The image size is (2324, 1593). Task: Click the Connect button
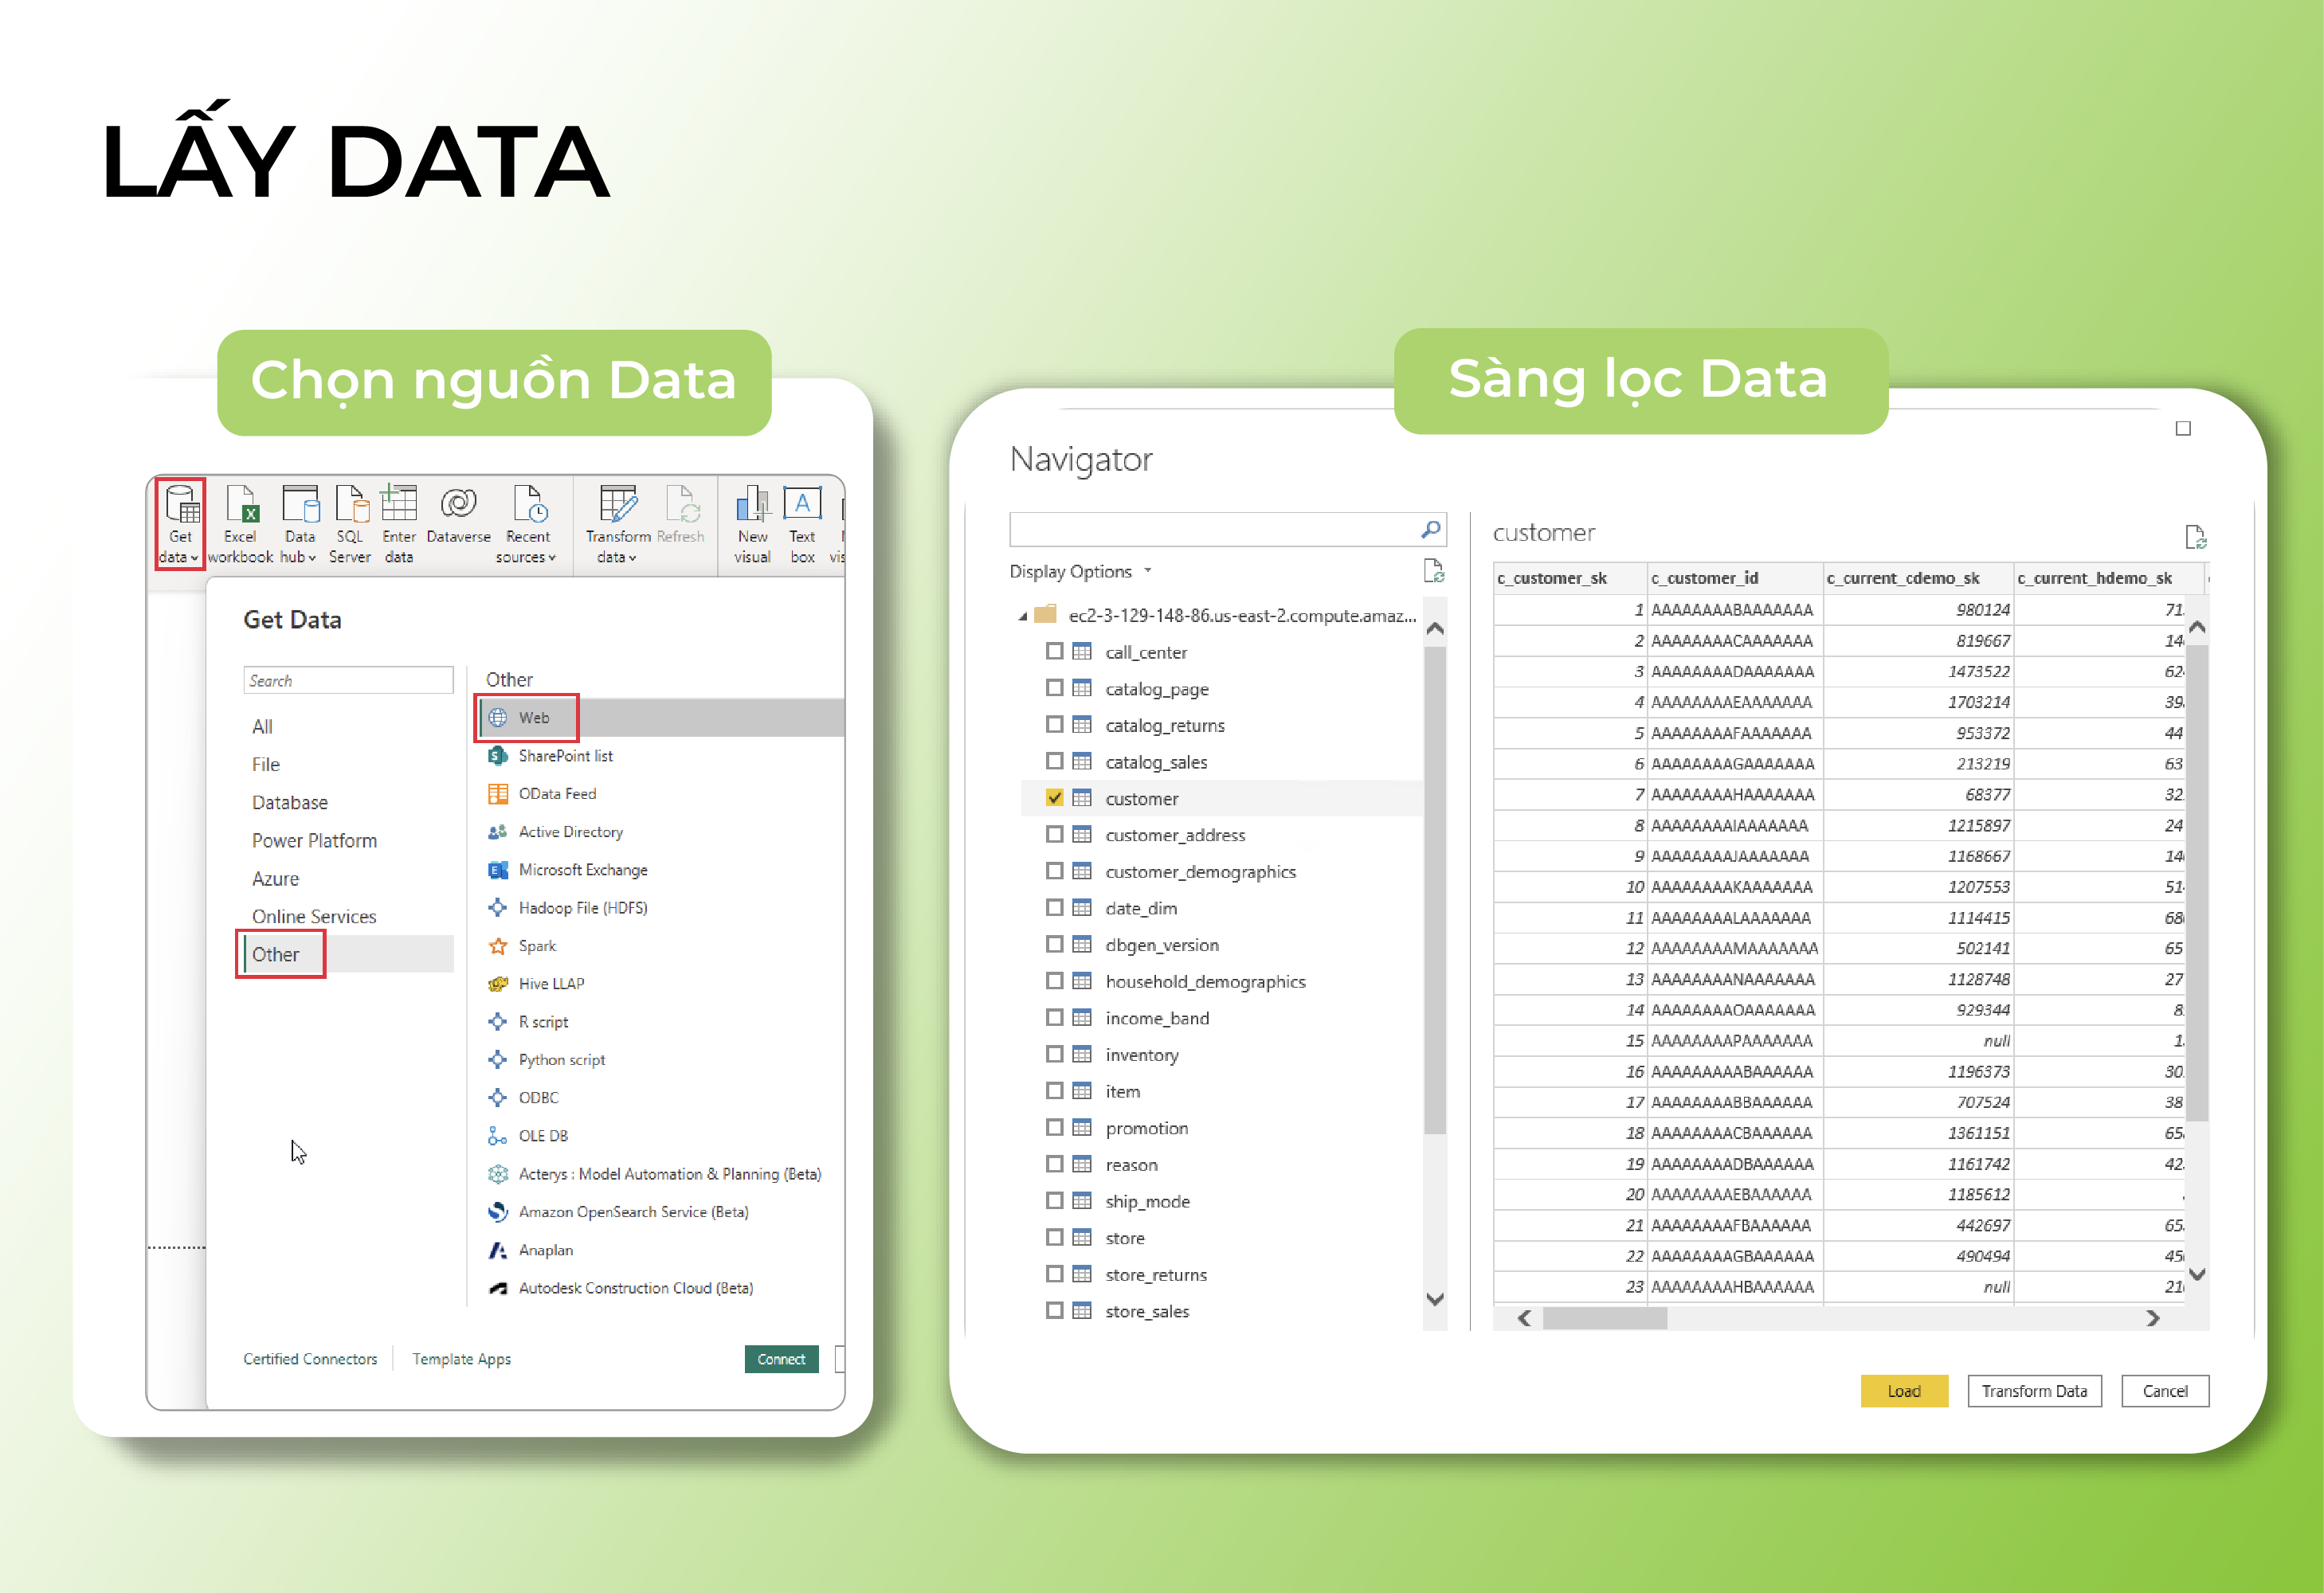pyautogui.click(x=781, y=1359)
